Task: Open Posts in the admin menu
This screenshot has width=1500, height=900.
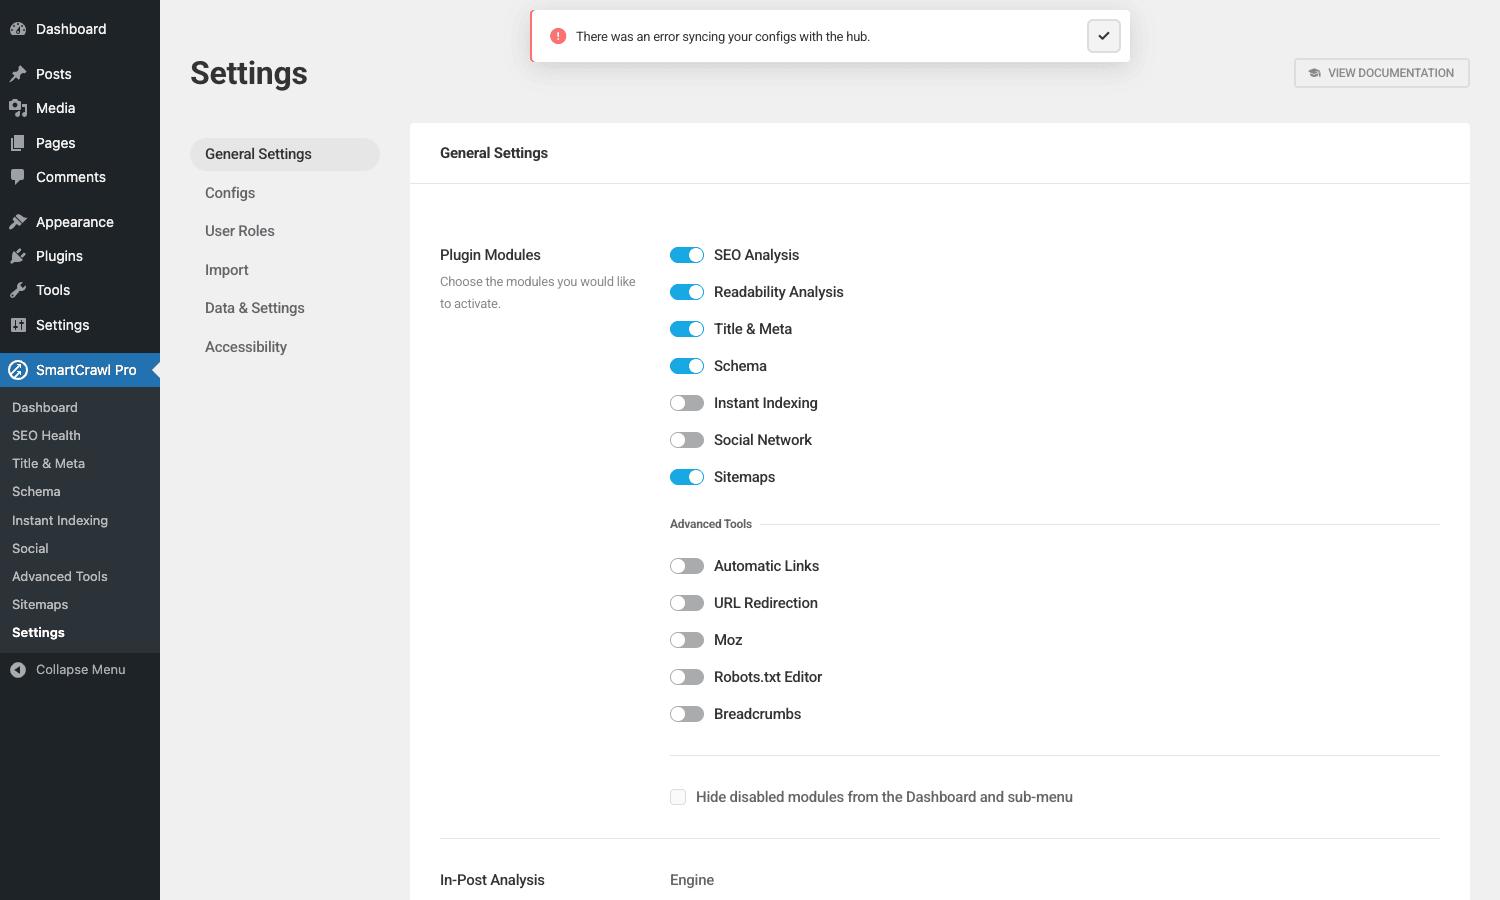Action: click(x=80, y=74)
